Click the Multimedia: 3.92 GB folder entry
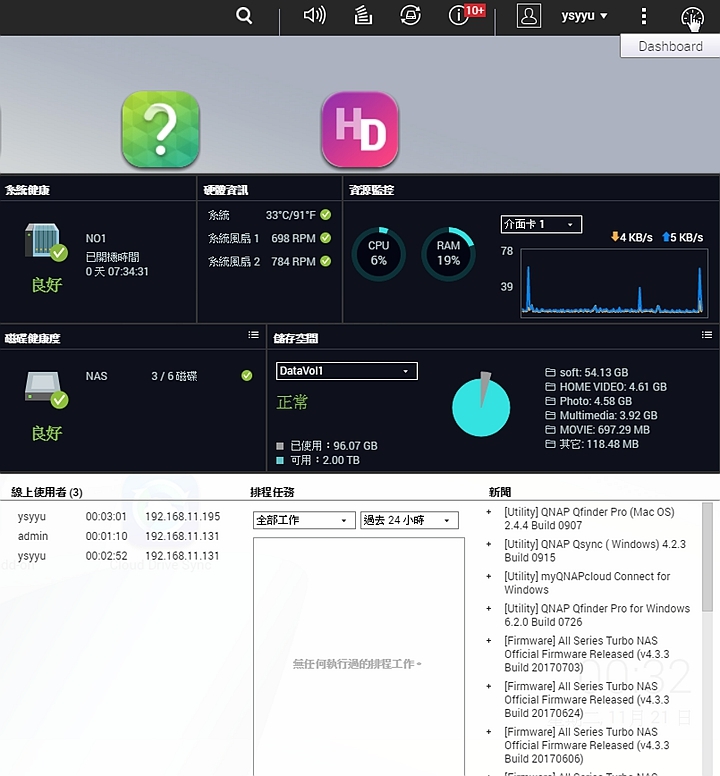This screenshot has height=776, width=720. [x=601, y=415]
